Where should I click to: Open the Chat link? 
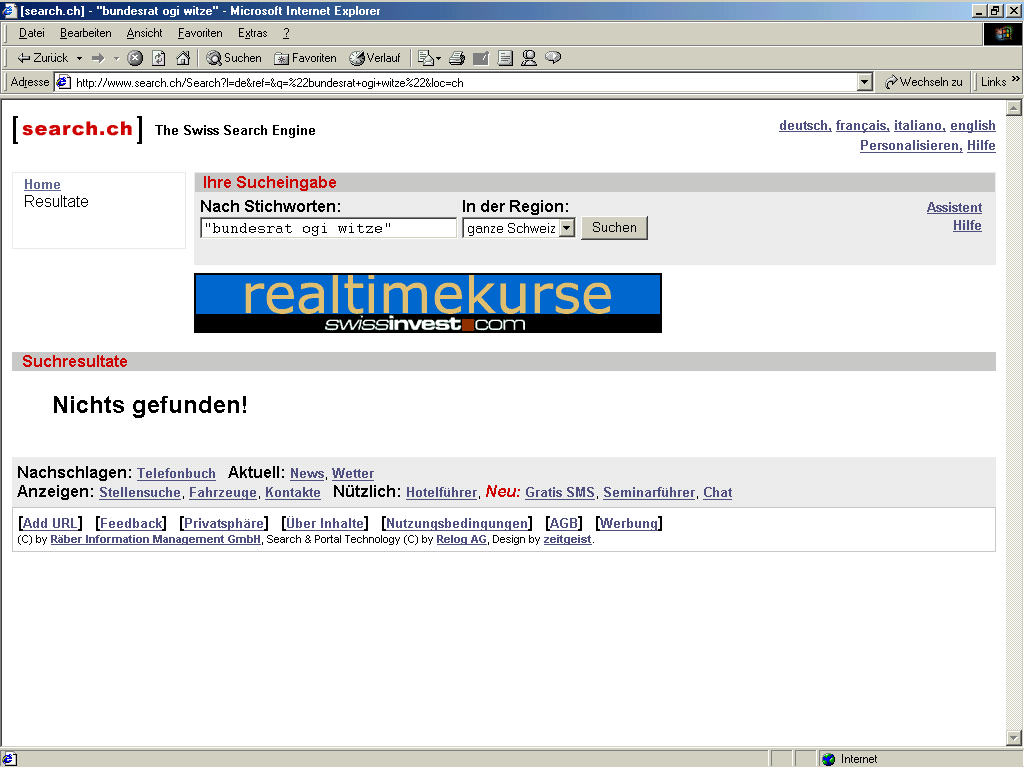[x=718, y=492]
